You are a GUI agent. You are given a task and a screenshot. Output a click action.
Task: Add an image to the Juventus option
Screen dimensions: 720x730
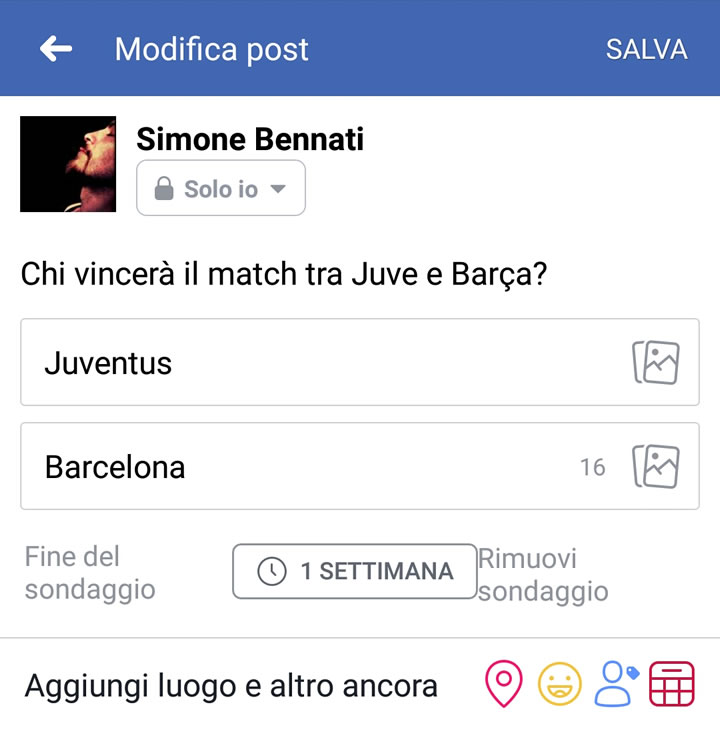[655, 362]
